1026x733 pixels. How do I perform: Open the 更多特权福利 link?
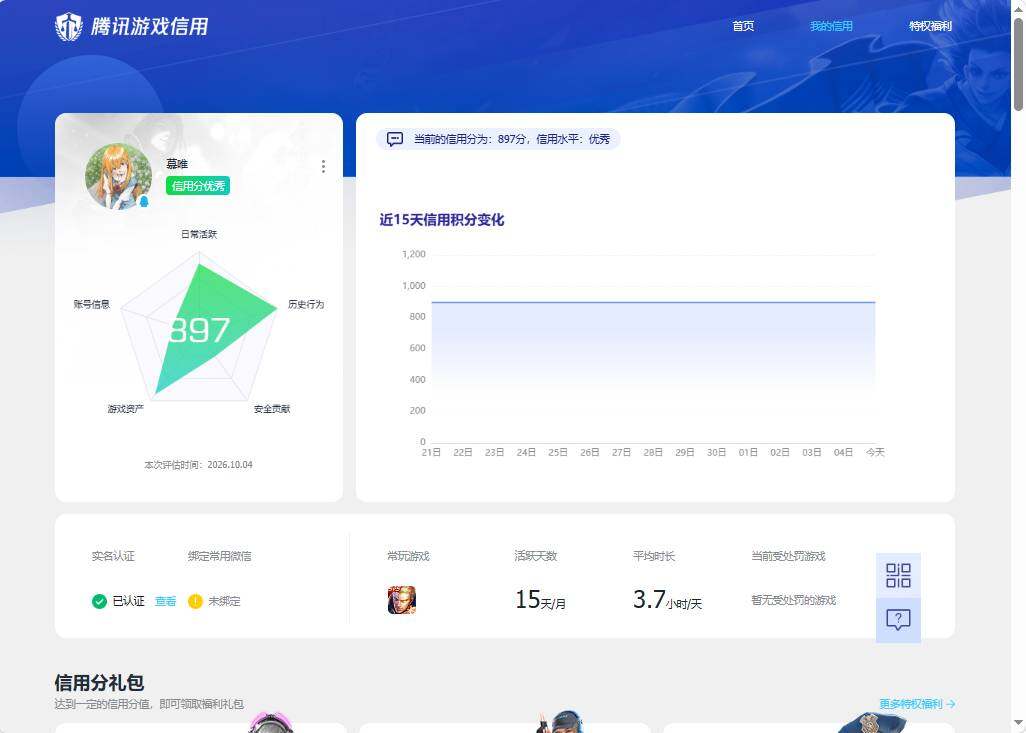(917, 704)
